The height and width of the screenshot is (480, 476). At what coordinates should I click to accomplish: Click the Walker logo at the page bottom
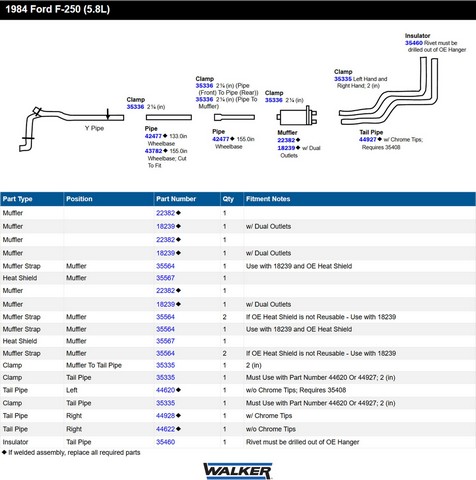click(238, 471)
